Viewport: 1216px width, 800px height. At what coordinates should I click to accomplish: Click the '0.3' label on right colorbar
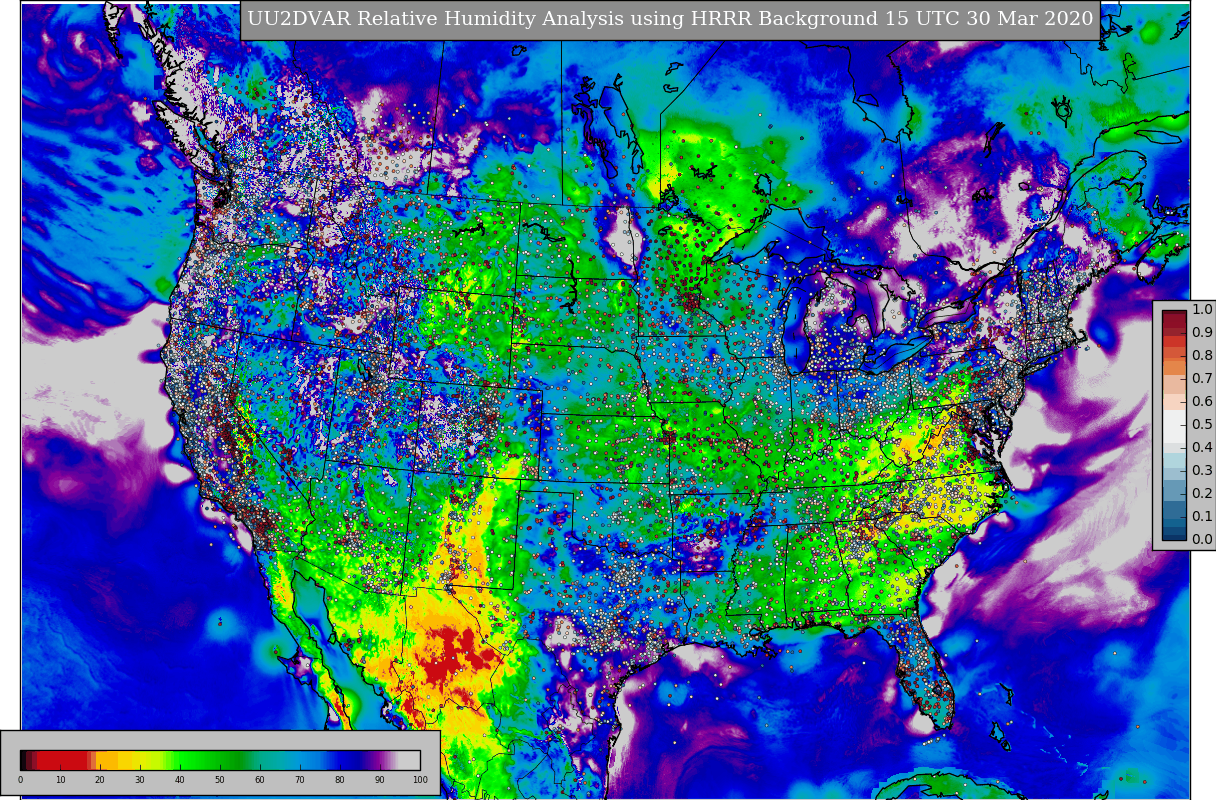1202,470
